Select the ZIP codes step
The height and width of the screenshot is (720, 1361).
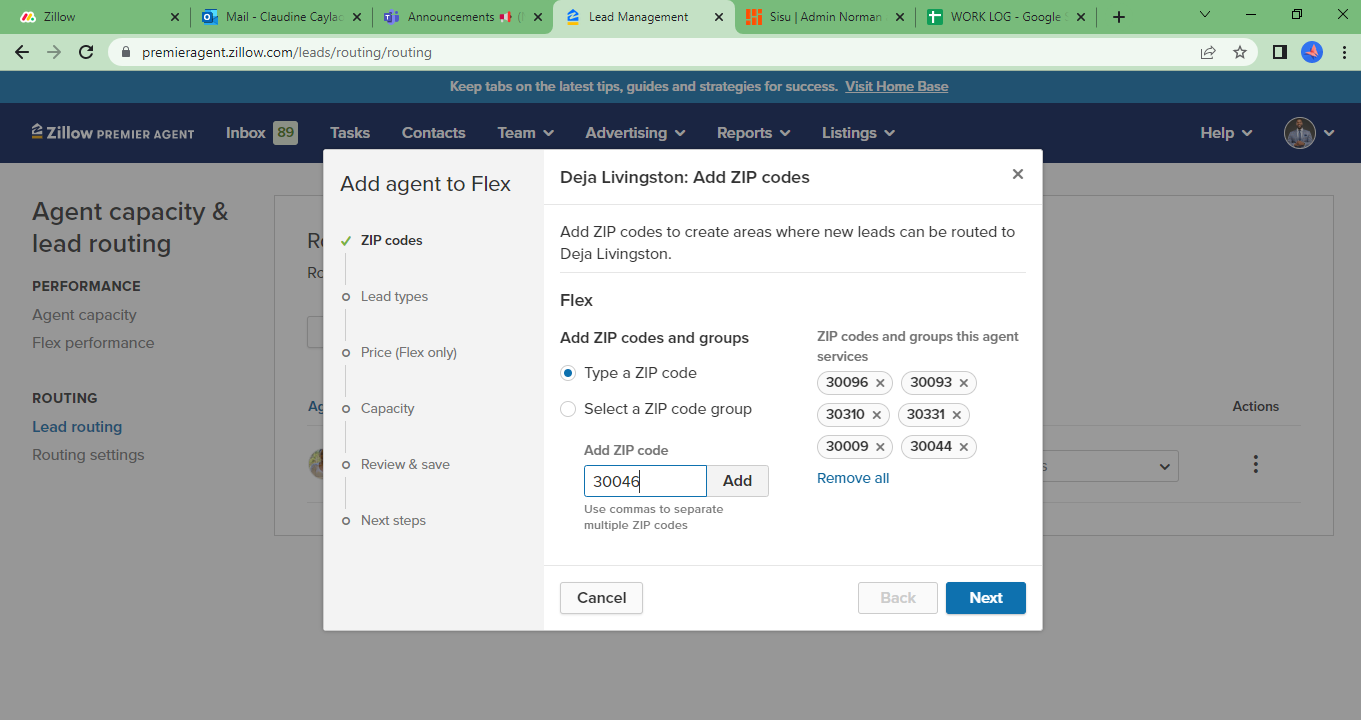[391, 240]
